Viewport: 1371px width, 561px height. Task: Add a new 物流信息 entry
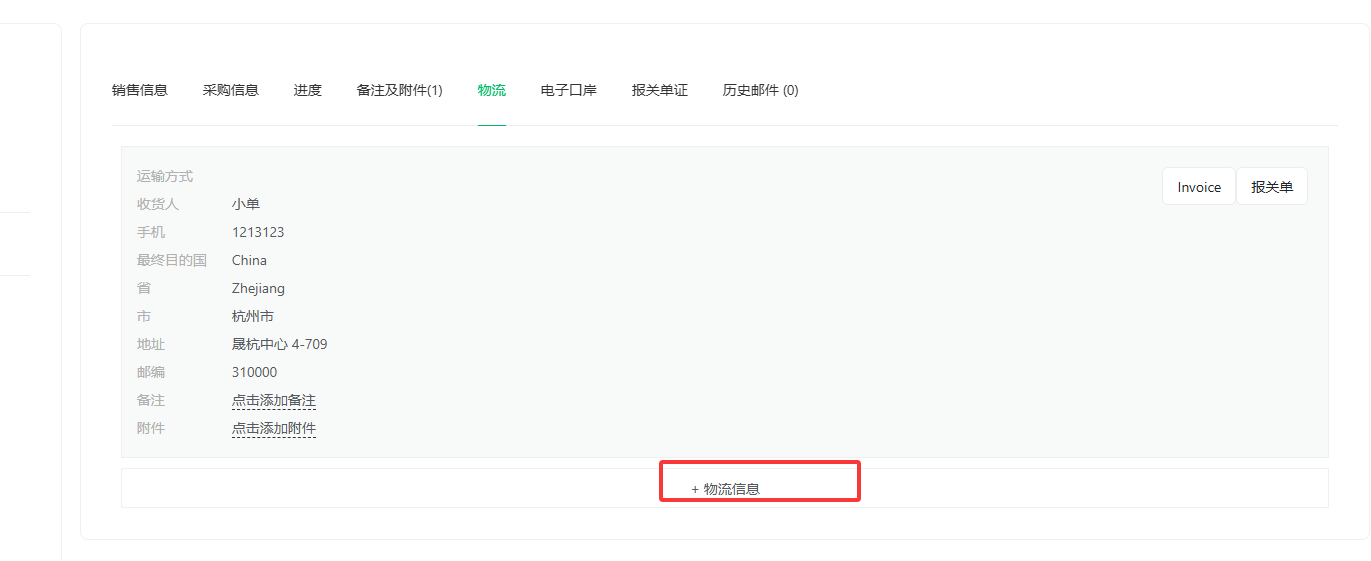(725, 488)
